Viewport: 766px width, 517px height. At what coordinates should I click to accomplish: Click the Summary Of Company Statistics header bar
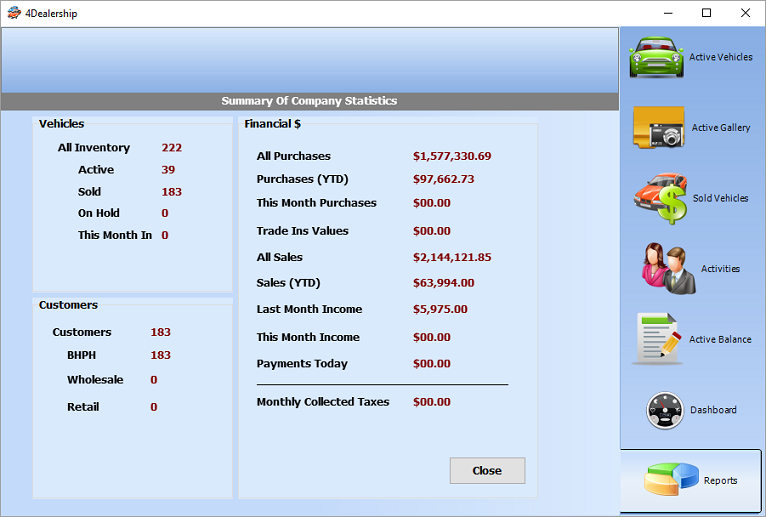(x=309, y=101)
